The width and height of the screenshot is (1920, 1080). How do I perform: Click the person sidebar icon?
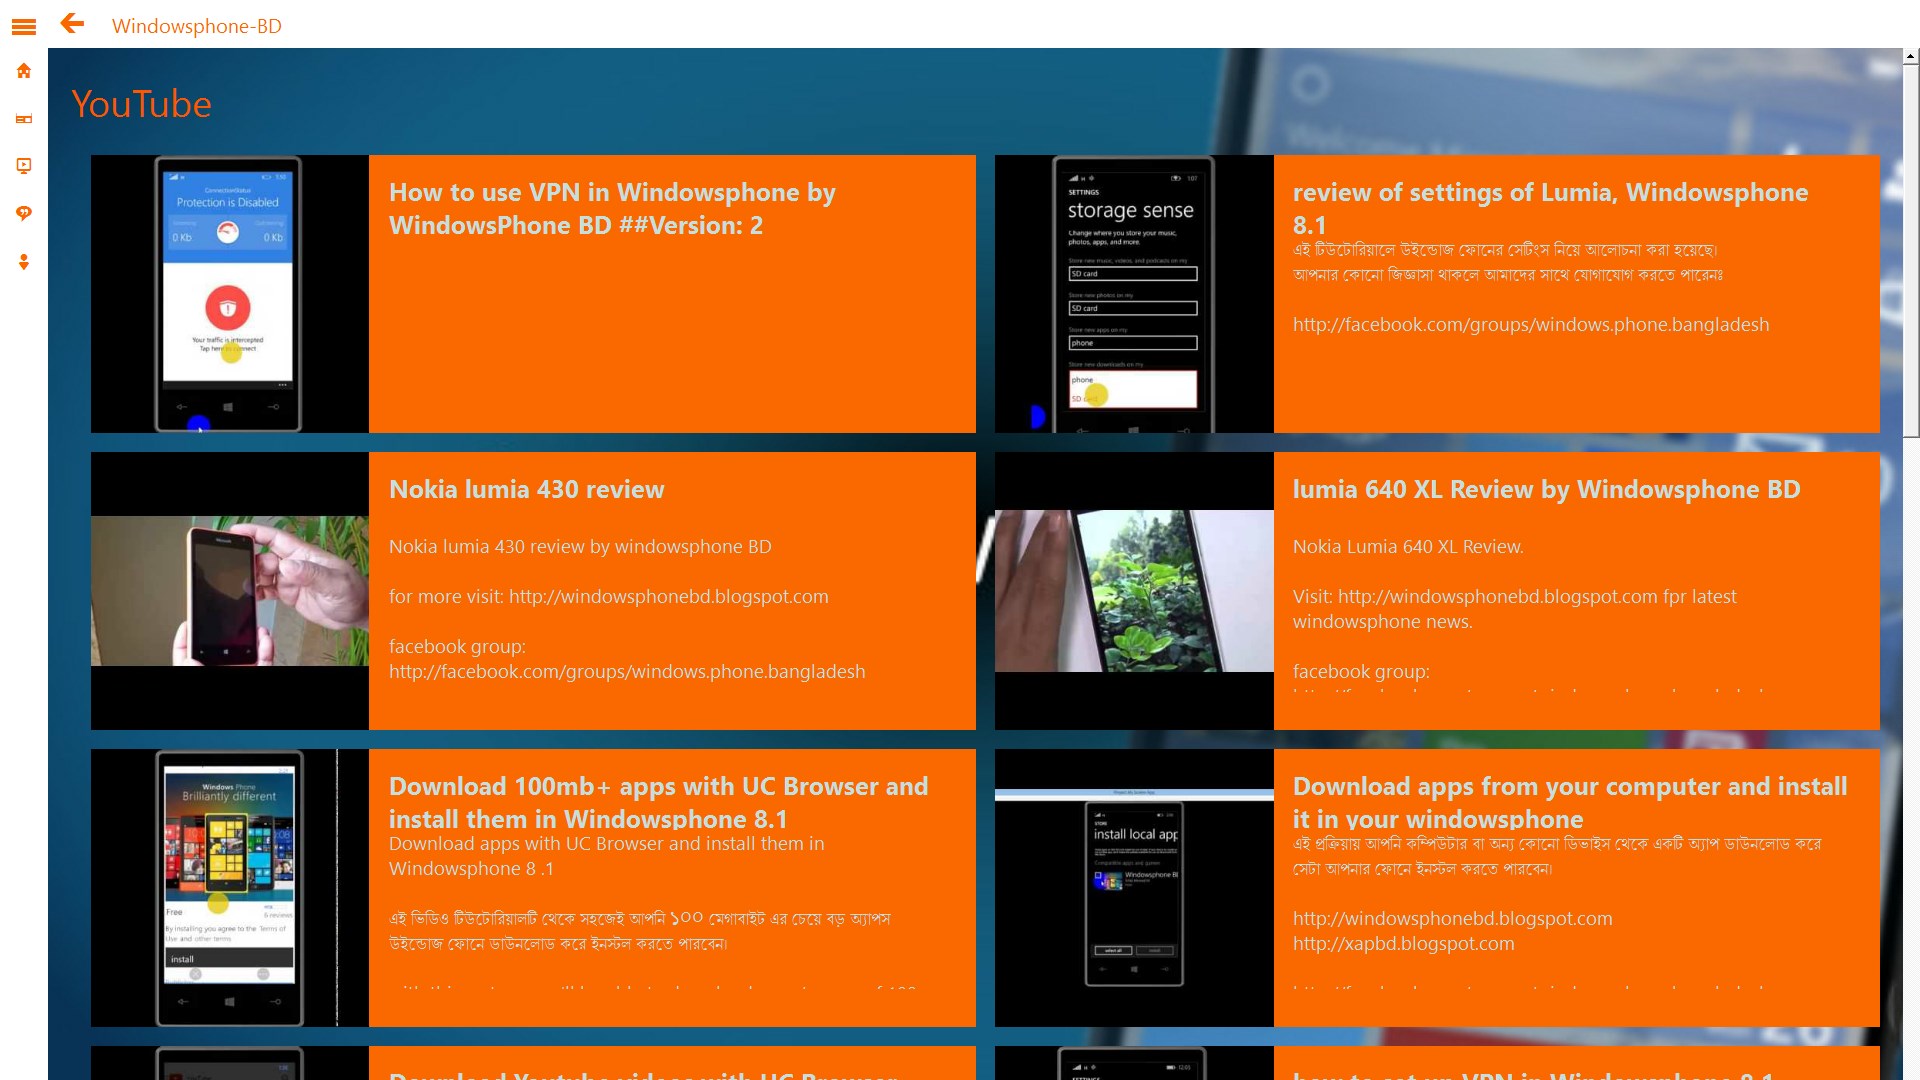coord(24,262)
